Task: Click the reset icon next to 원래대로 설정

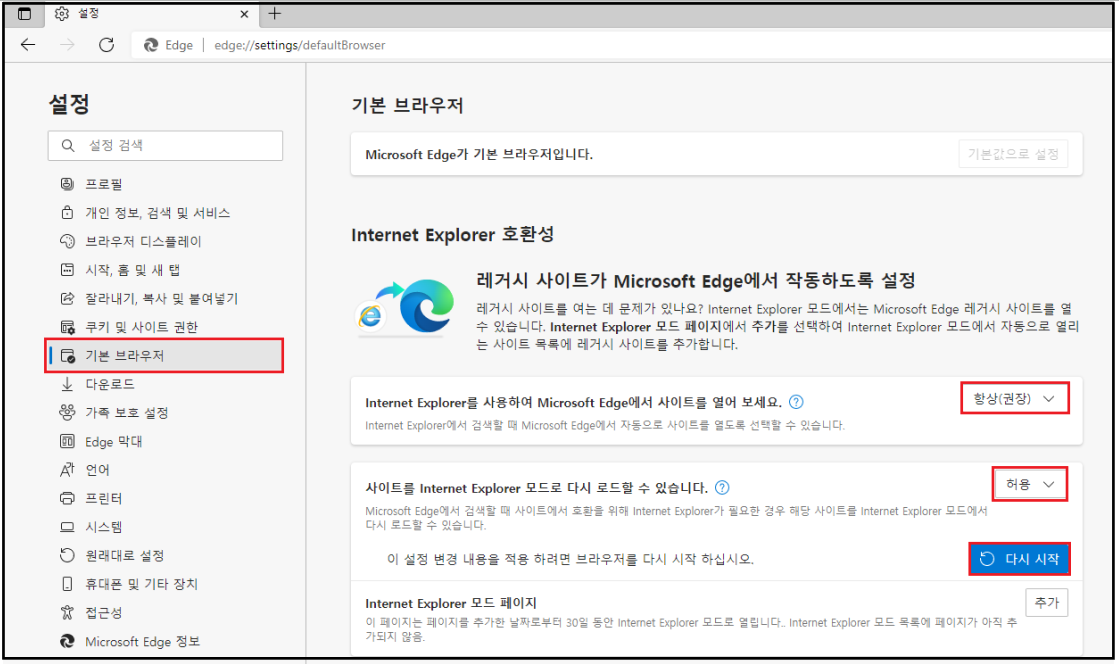Action: (67, 555)
